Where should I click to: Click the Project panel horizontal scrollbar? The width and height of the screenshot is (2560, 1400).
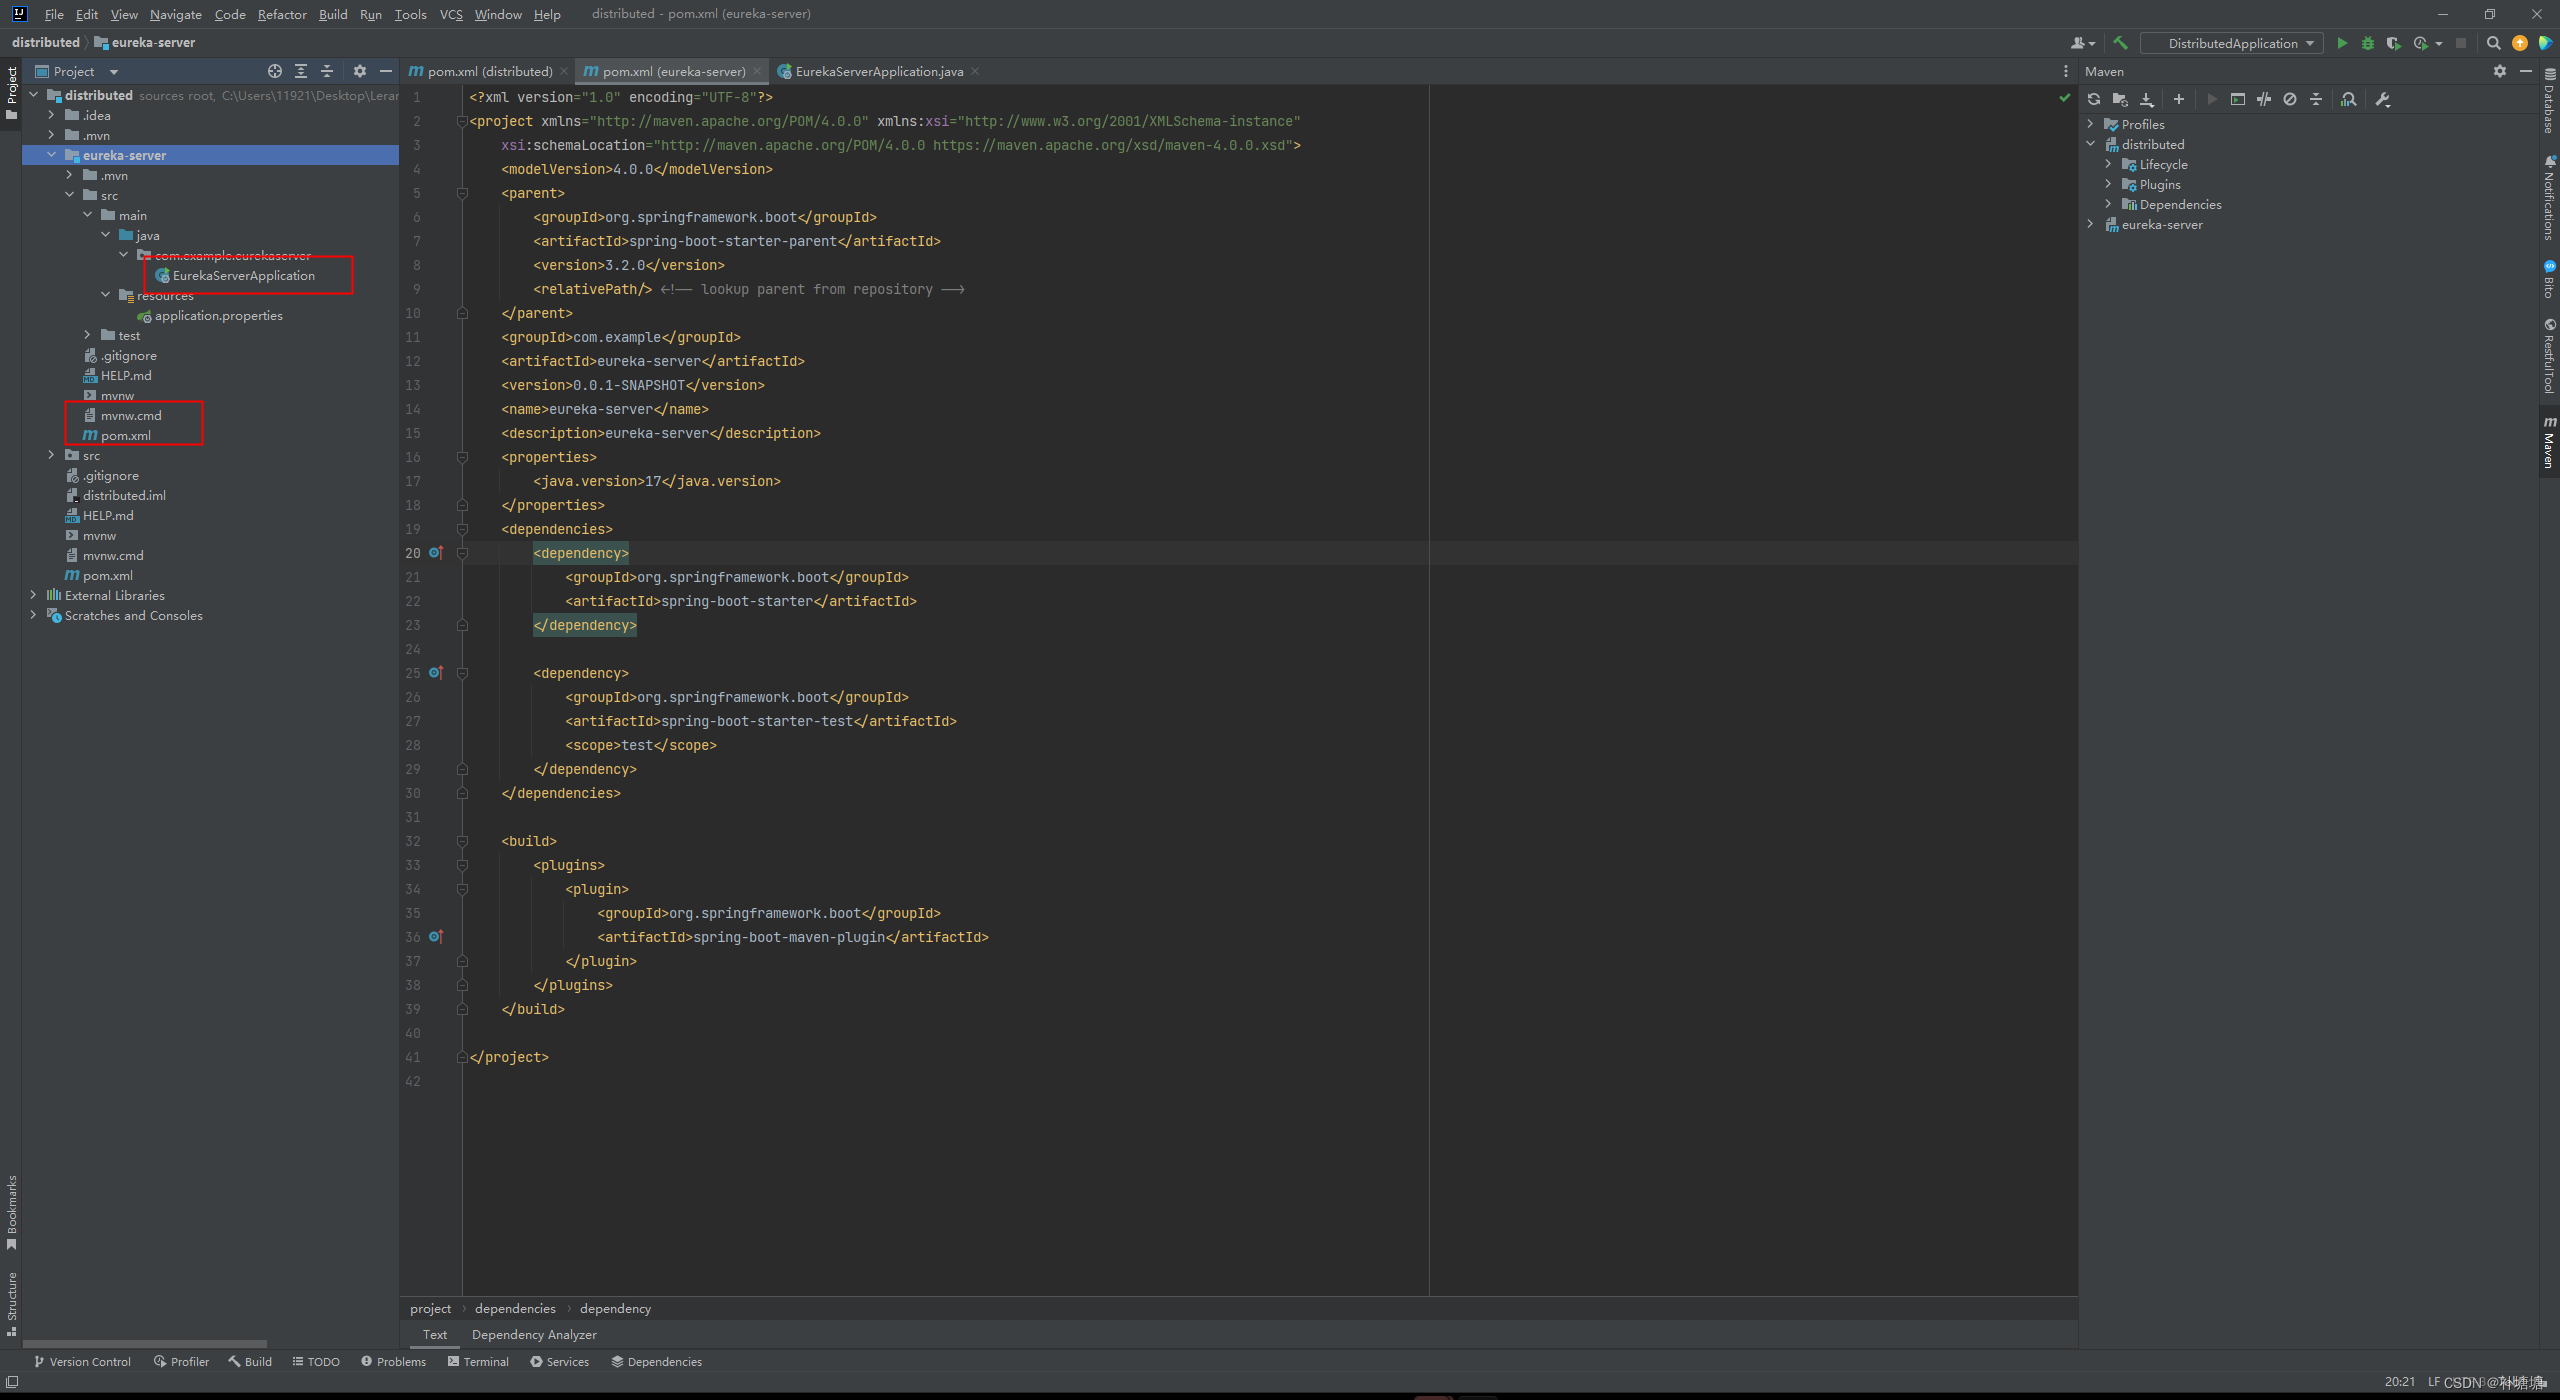tap(145, 1343)
